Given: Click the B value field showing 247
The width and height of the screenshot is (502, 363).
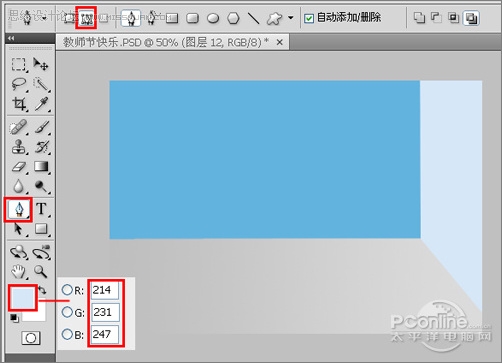Looking at the screenshot, I should pos(105,334).
